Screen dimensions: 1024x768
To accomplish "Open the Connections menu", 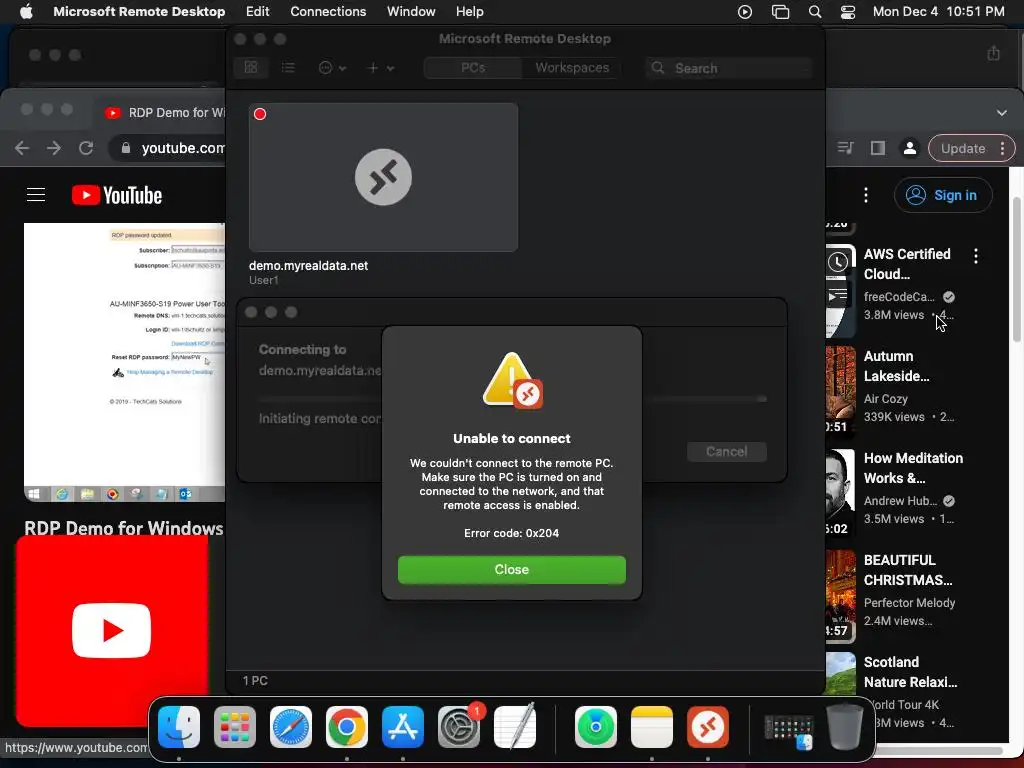I will tap(328, 12).
